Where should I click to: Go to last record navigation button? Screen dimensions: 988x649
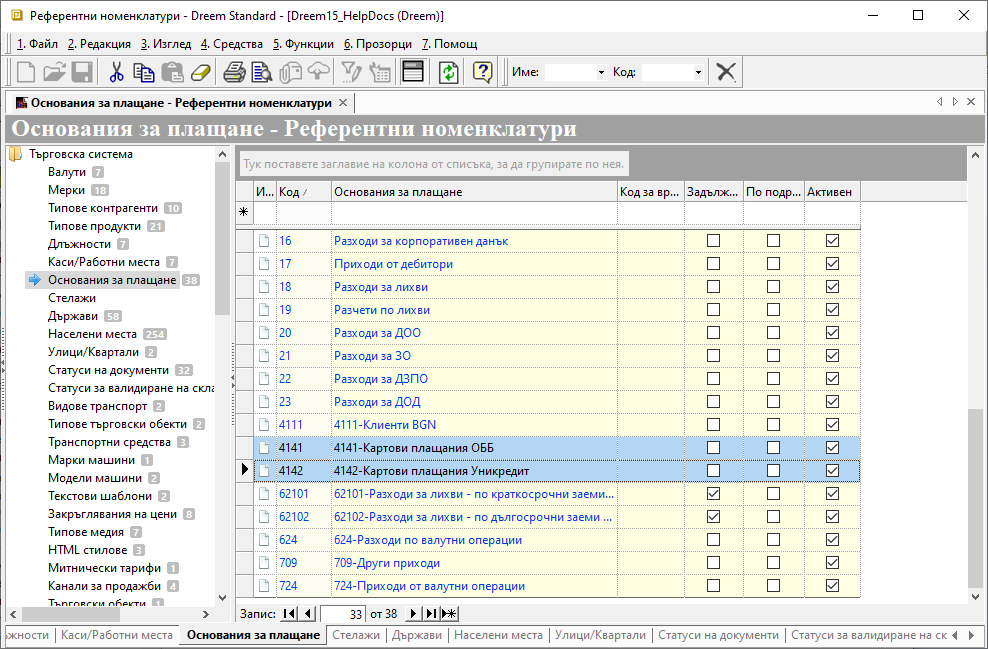(x=430, y=613)
